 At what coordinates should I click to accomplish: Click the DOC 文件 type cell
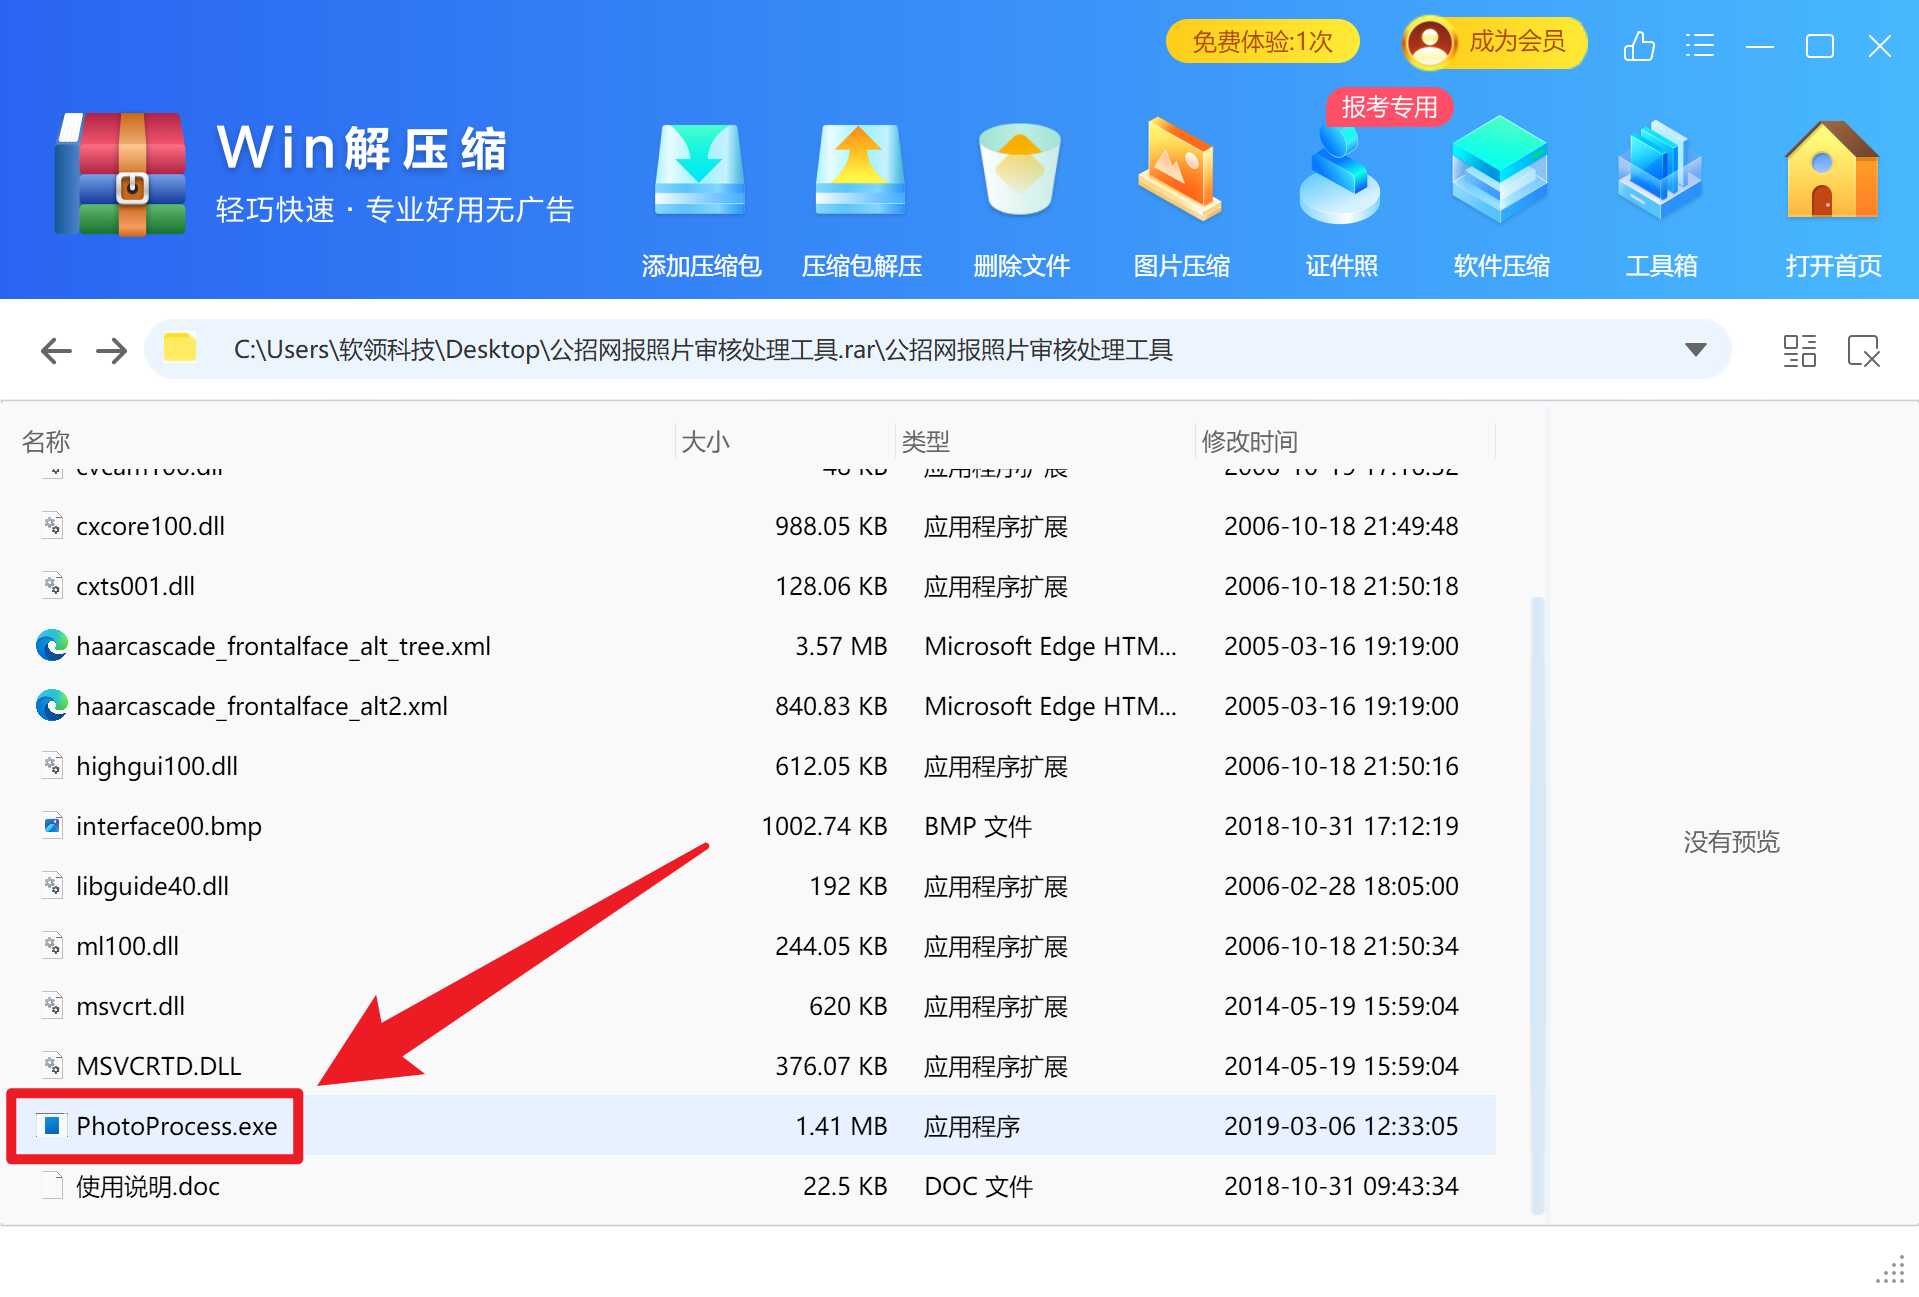pyautogui.click(x=978, y=1186)
